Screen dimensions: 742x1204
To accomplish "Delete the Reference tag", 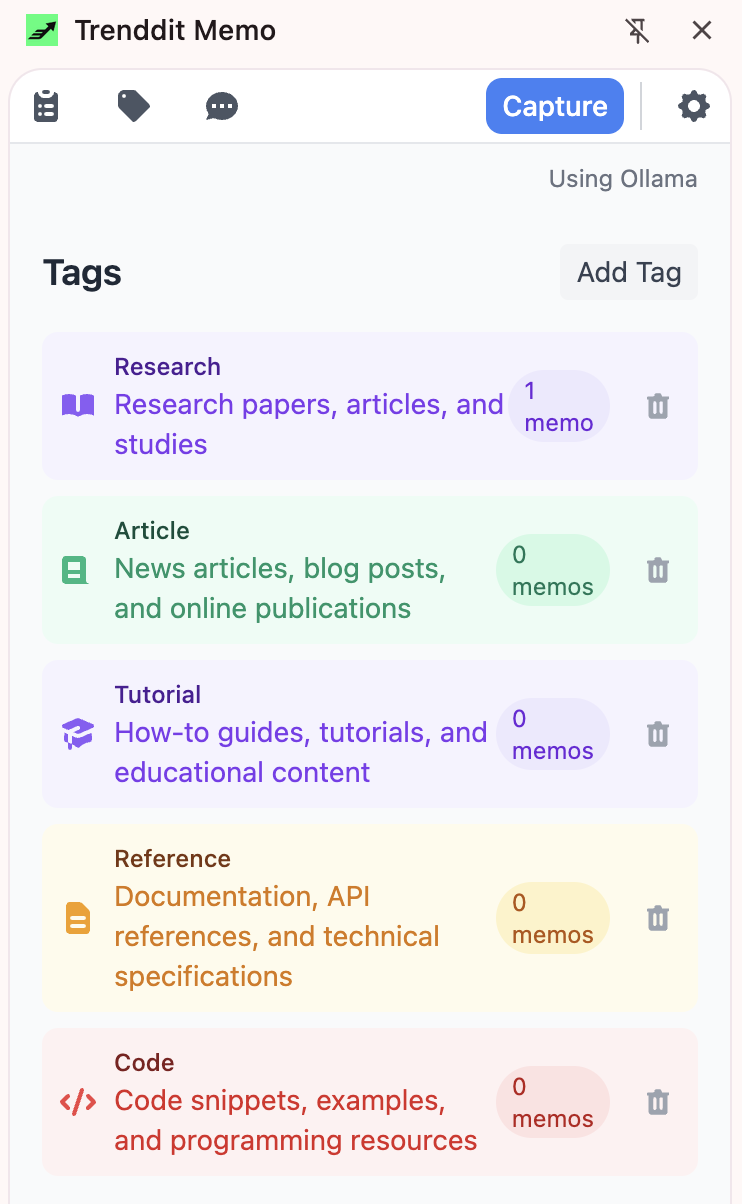I will pos(657,918).
